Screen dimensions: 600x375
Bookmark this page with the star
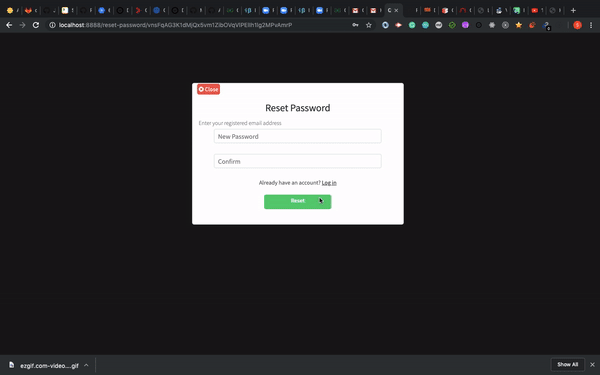click(x=368, y=25)
